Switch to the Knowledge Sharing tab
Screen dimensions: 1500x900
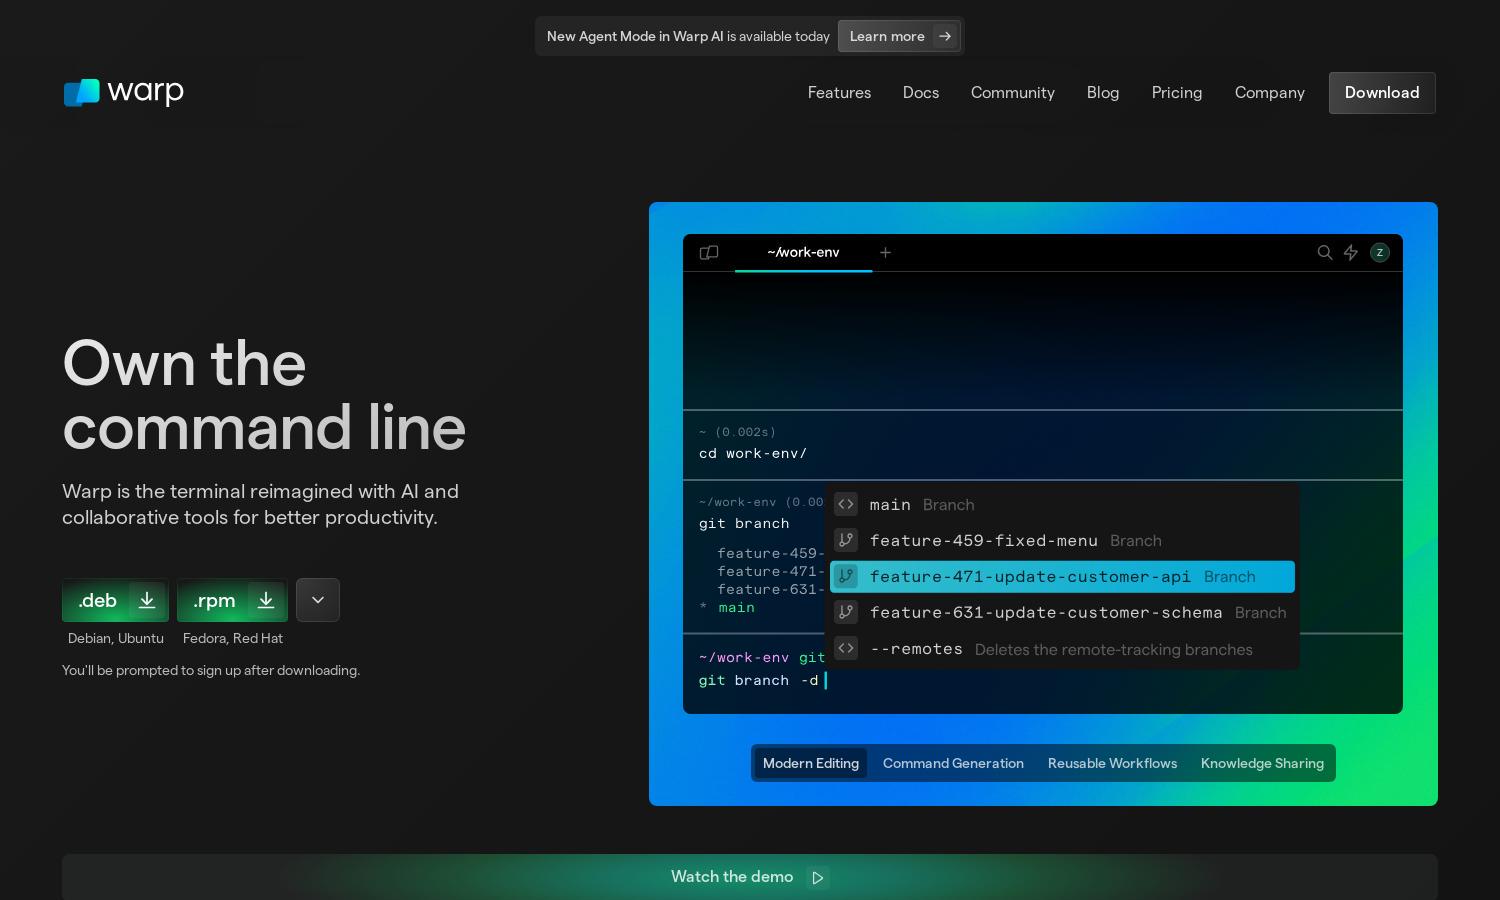tap(1262, 763)
